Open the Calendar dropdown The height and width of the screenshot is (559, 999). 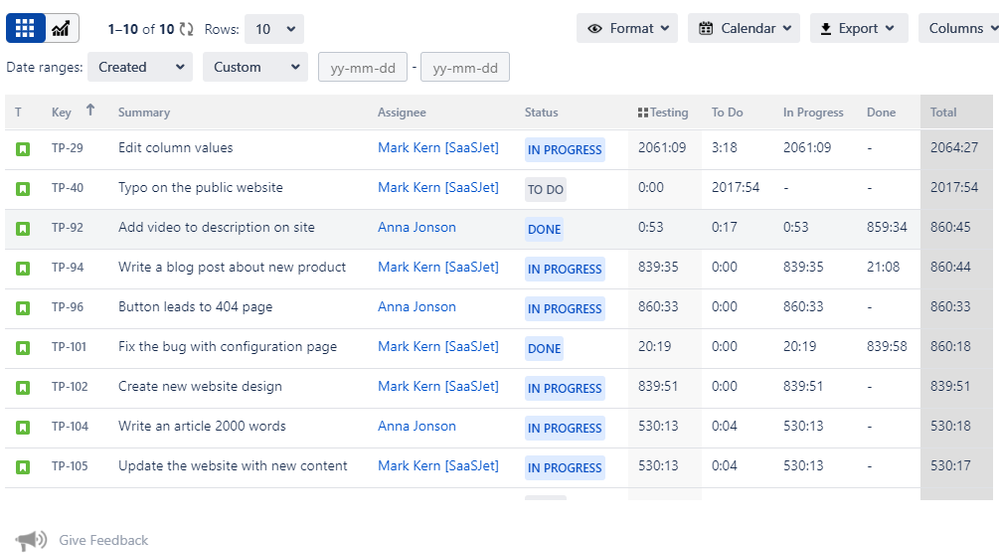coord(744,29)
